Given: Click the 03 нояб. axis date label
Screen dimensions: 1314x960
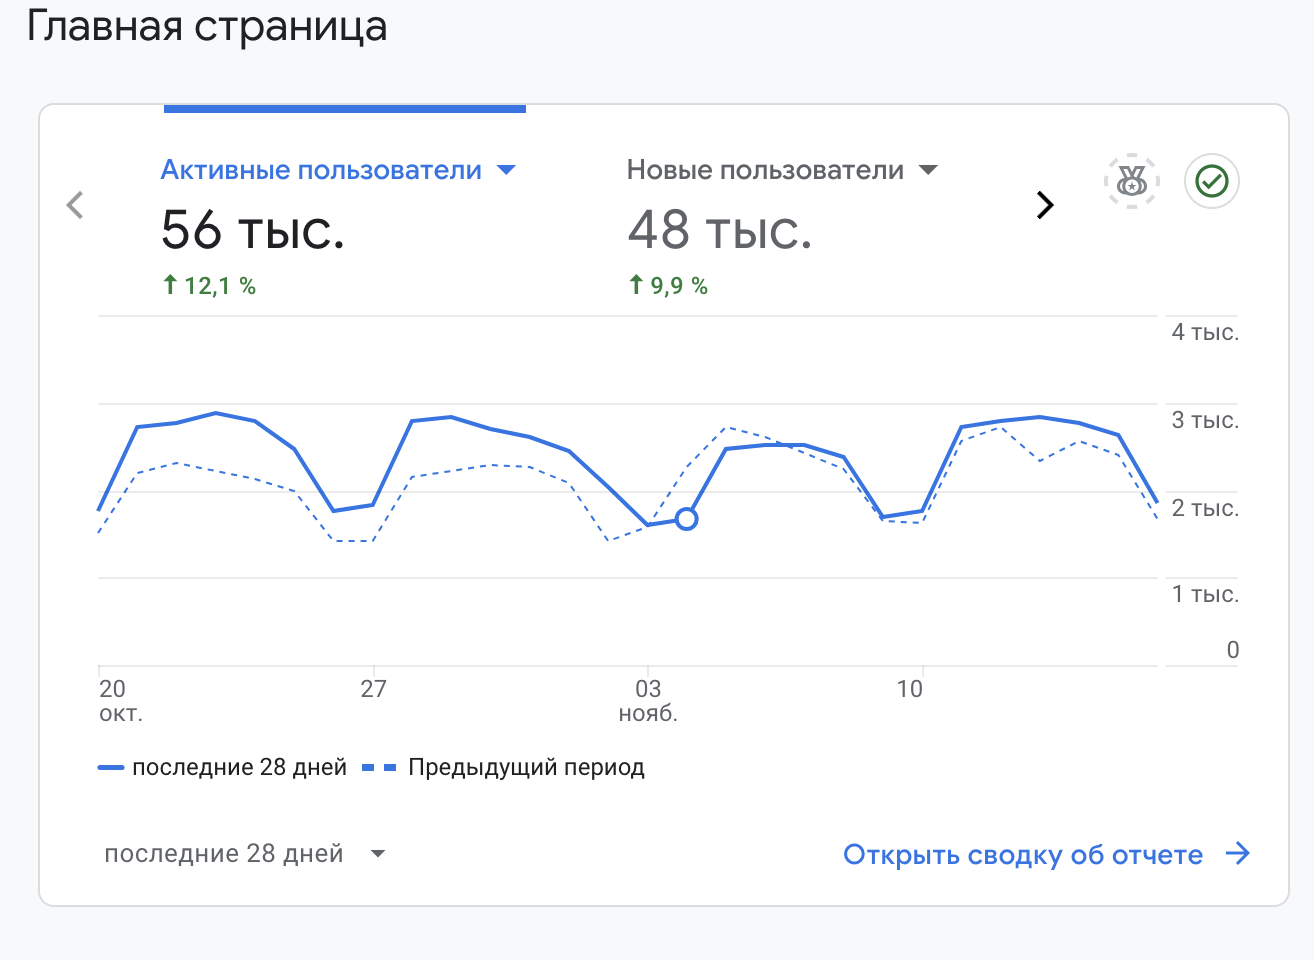Looking at the screenshot, I should point(648,700).
